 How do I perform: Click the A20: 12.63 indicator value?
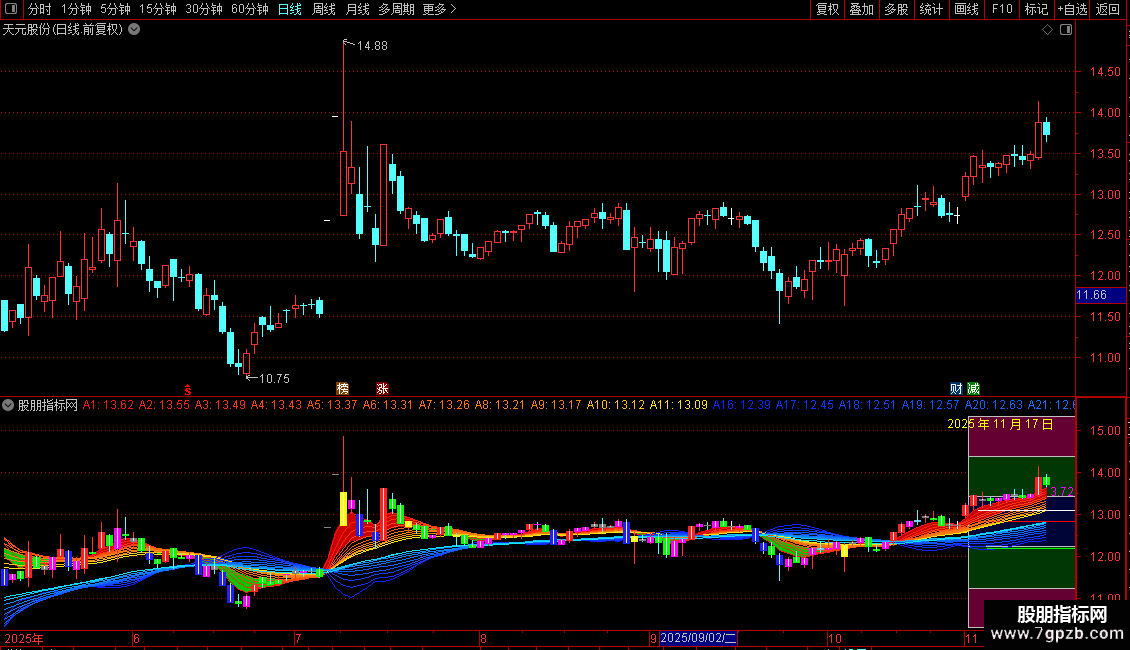pyautogui.click(x=994, y=405)
